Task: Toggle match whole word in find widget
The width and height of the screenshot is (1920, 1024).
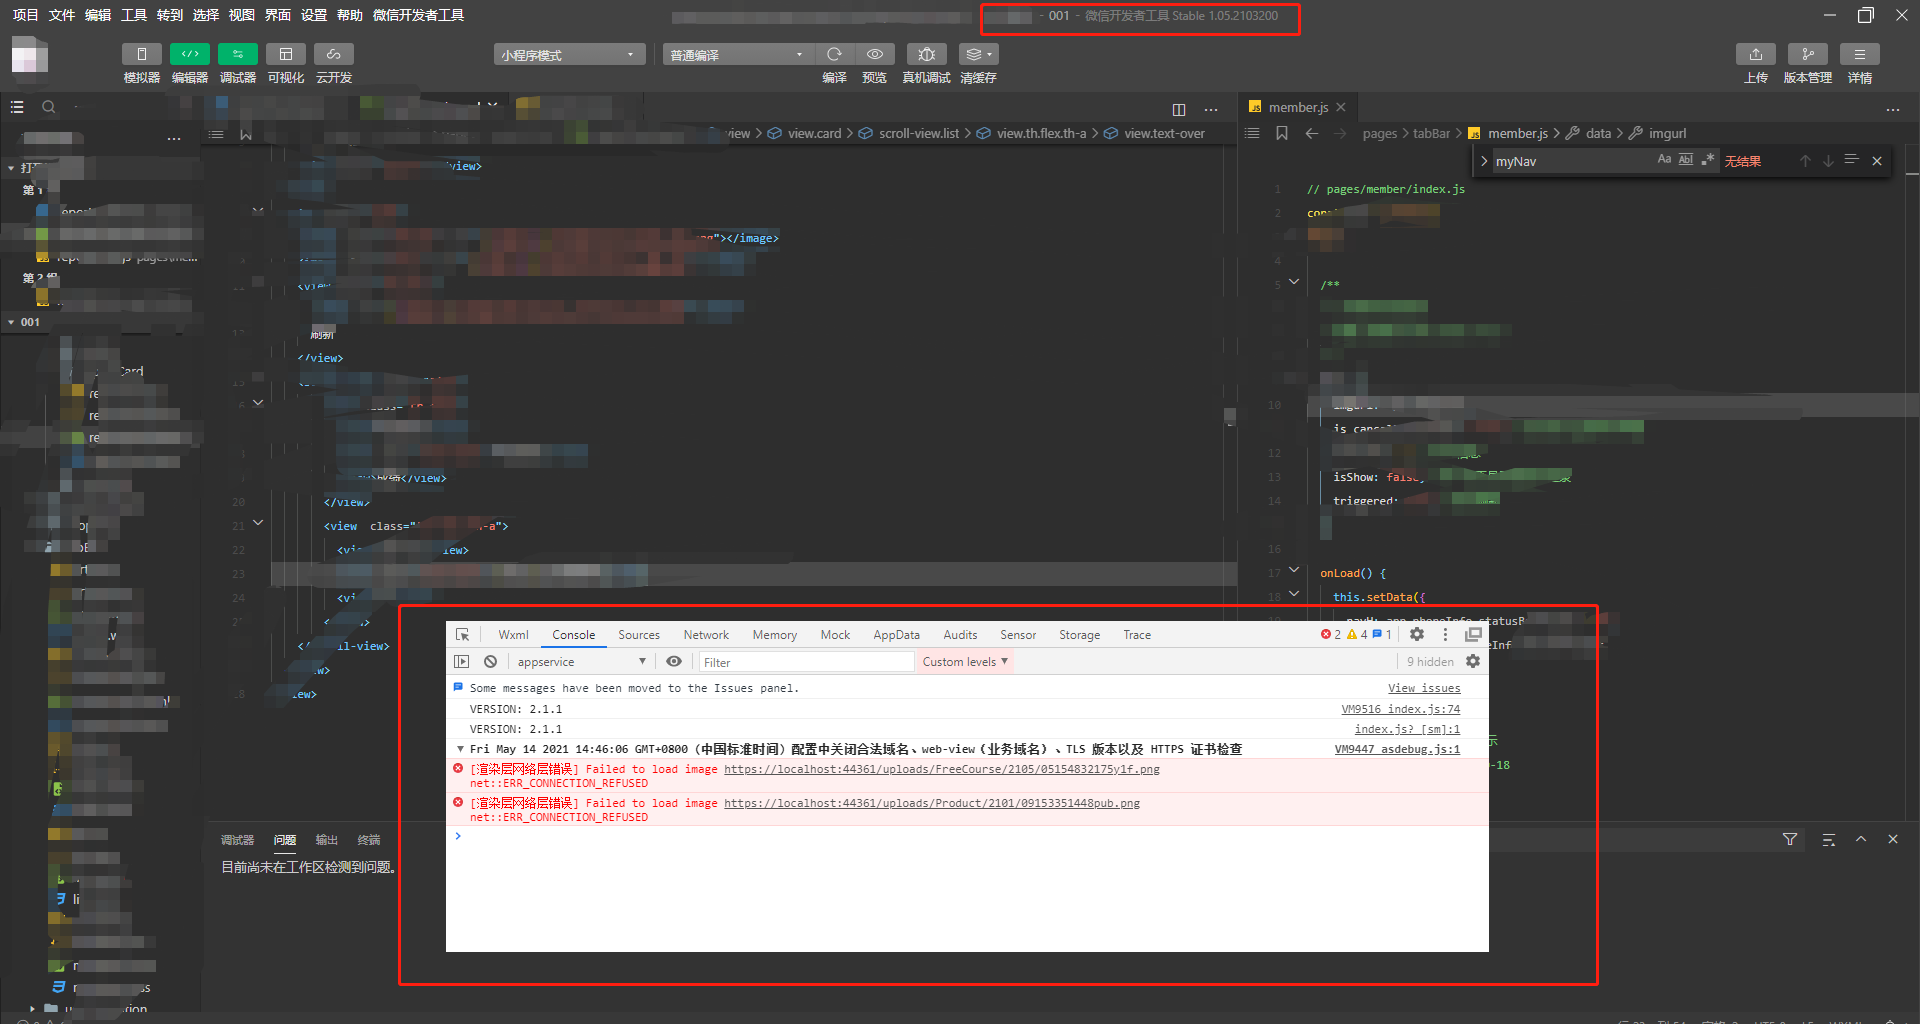Action: click(1686, 160)
